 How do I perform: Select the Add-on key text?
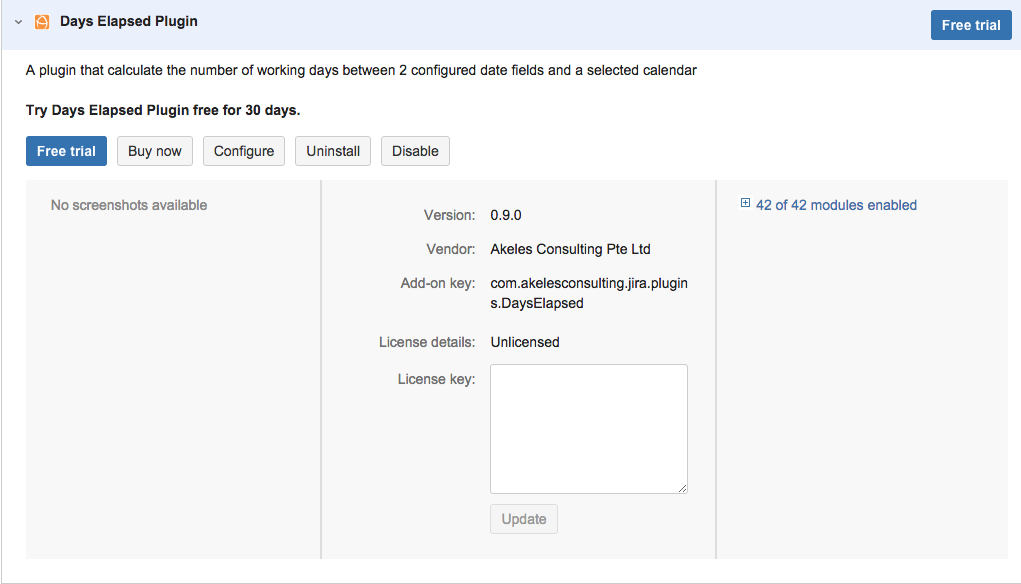(588, 292)
